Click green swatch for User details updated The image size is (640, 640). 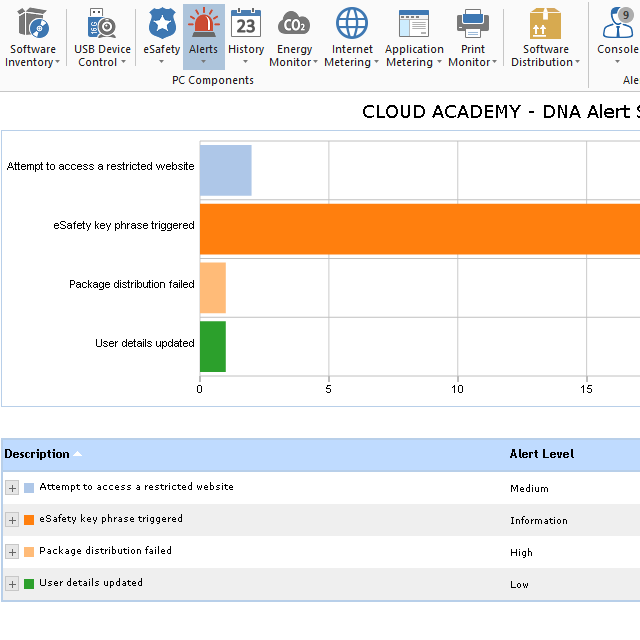[x=29, y=584]
